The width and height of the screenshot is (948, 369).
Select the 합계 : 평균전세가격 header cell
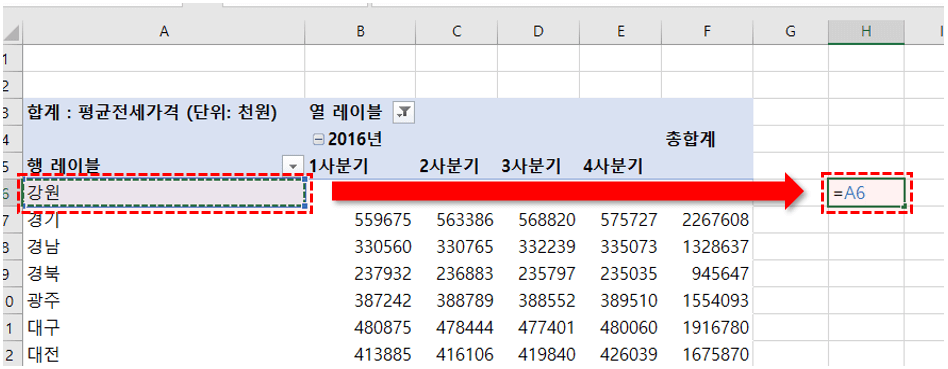[x=152, y=112]
